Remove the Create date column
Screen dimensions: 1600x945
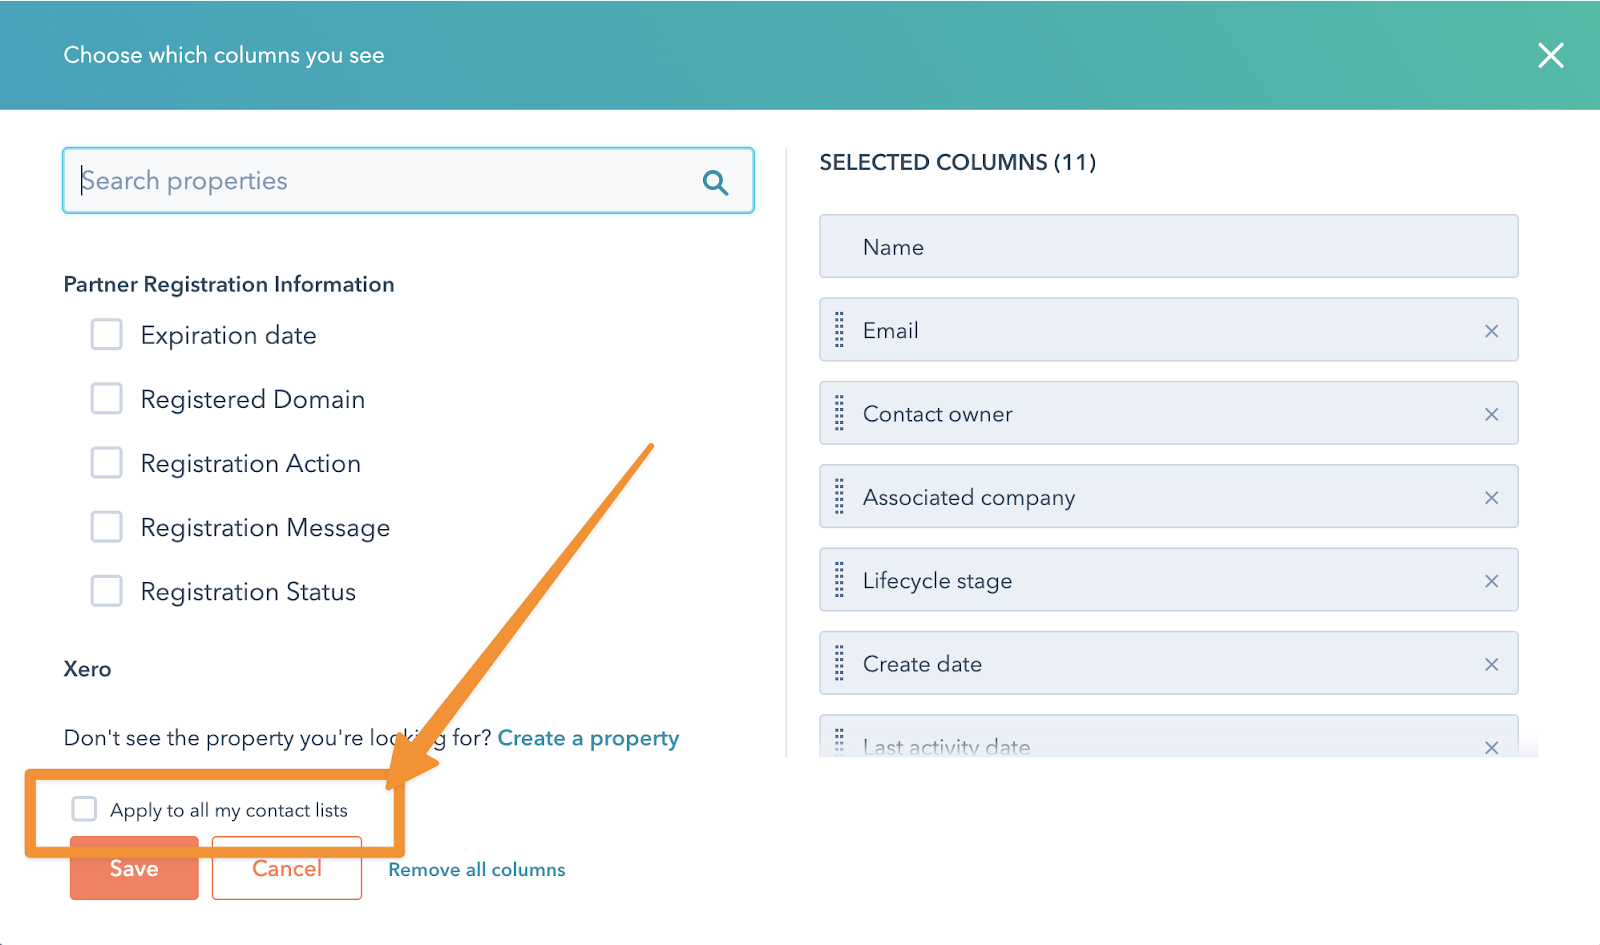pos(1491,665)
